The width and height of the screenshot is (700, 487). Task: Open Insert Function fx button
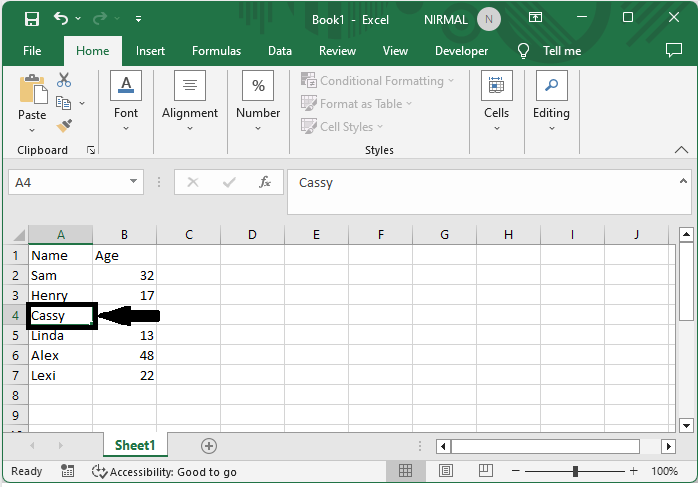(265, 182)
